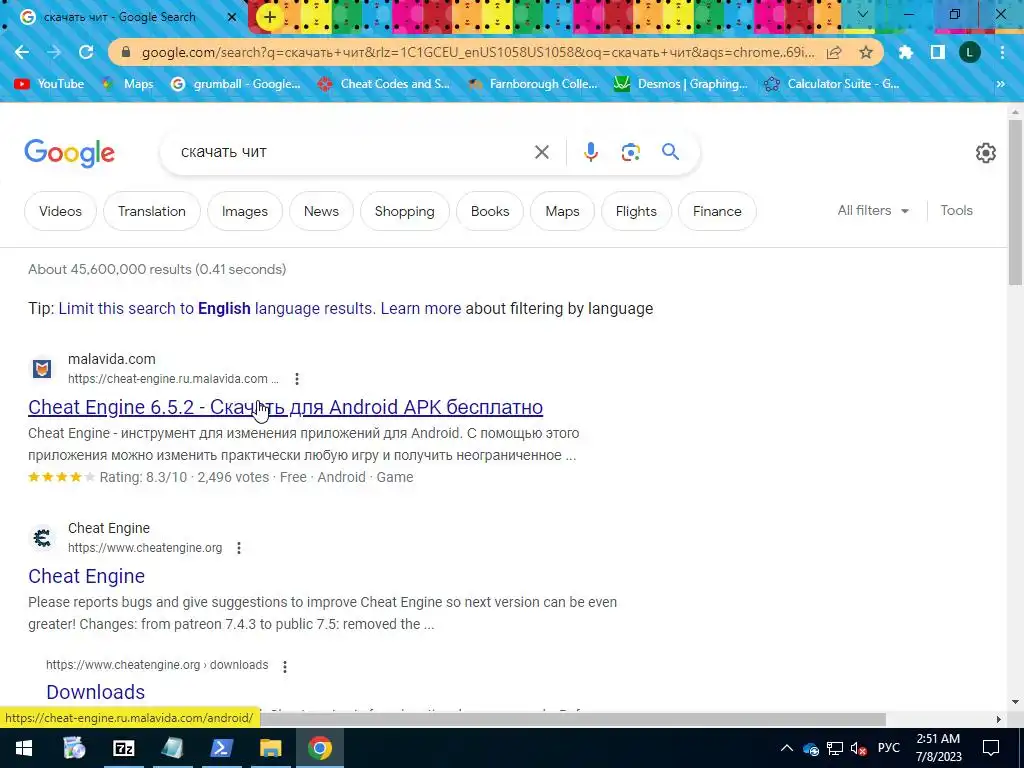Open Google settings gear
1024x768 pixels.
(985, 153)
